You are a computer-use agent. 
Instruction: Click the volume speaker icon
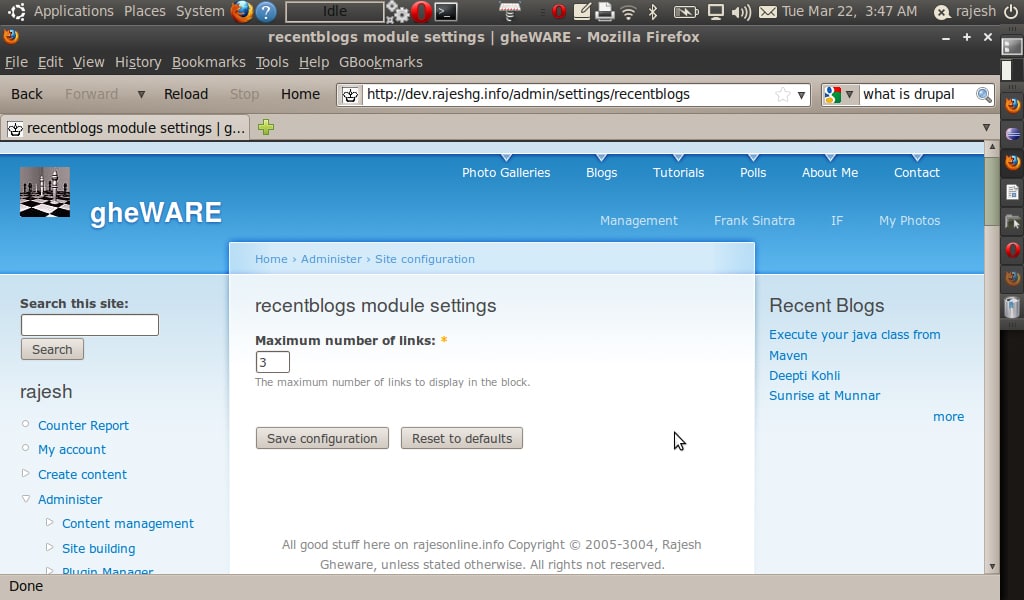(x=741, y=11)
